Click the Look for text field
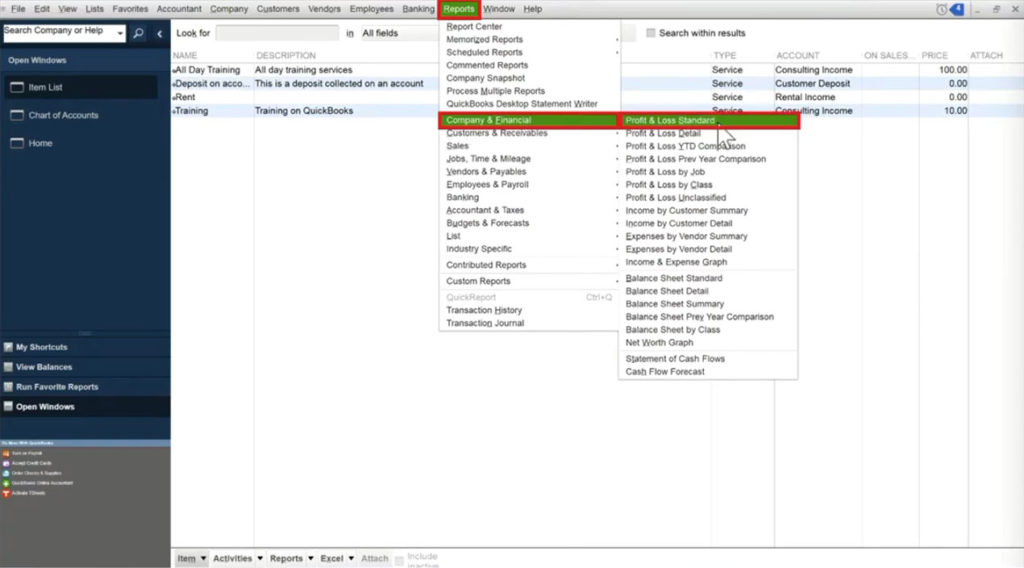The image size is (1024, 568). [x=277, y=33]
